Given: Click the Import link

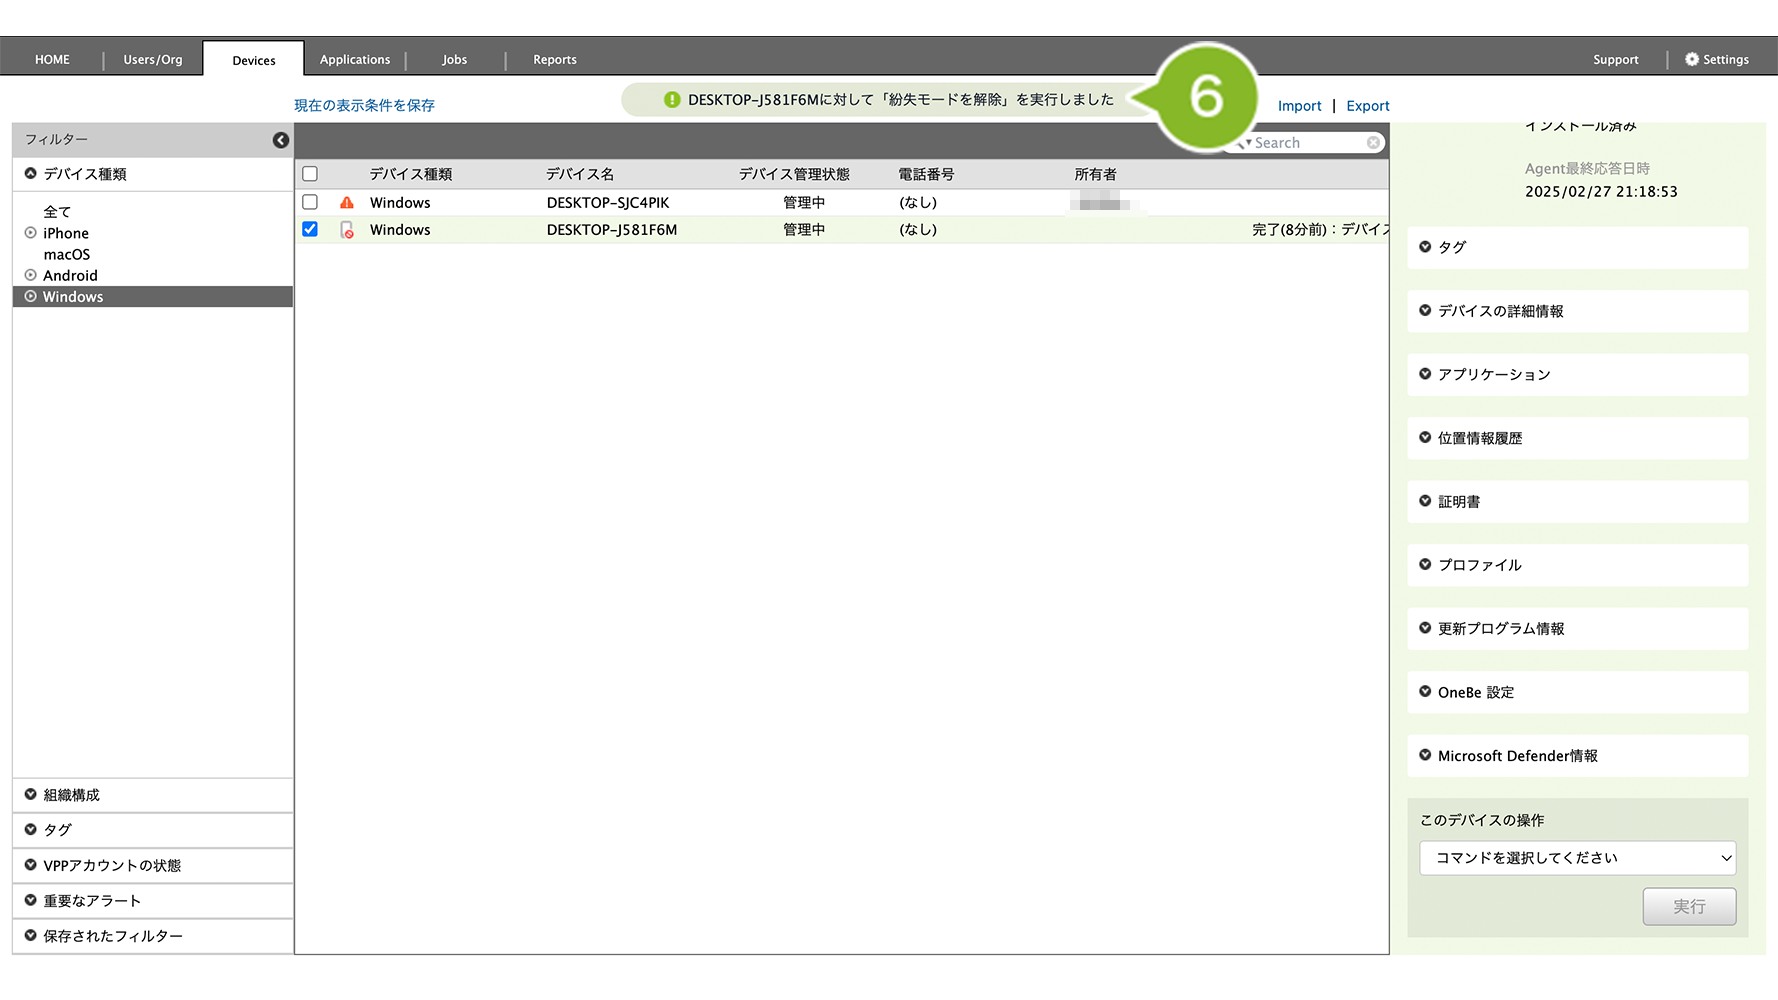Looking at the screenshot, I should point(1299,106).
